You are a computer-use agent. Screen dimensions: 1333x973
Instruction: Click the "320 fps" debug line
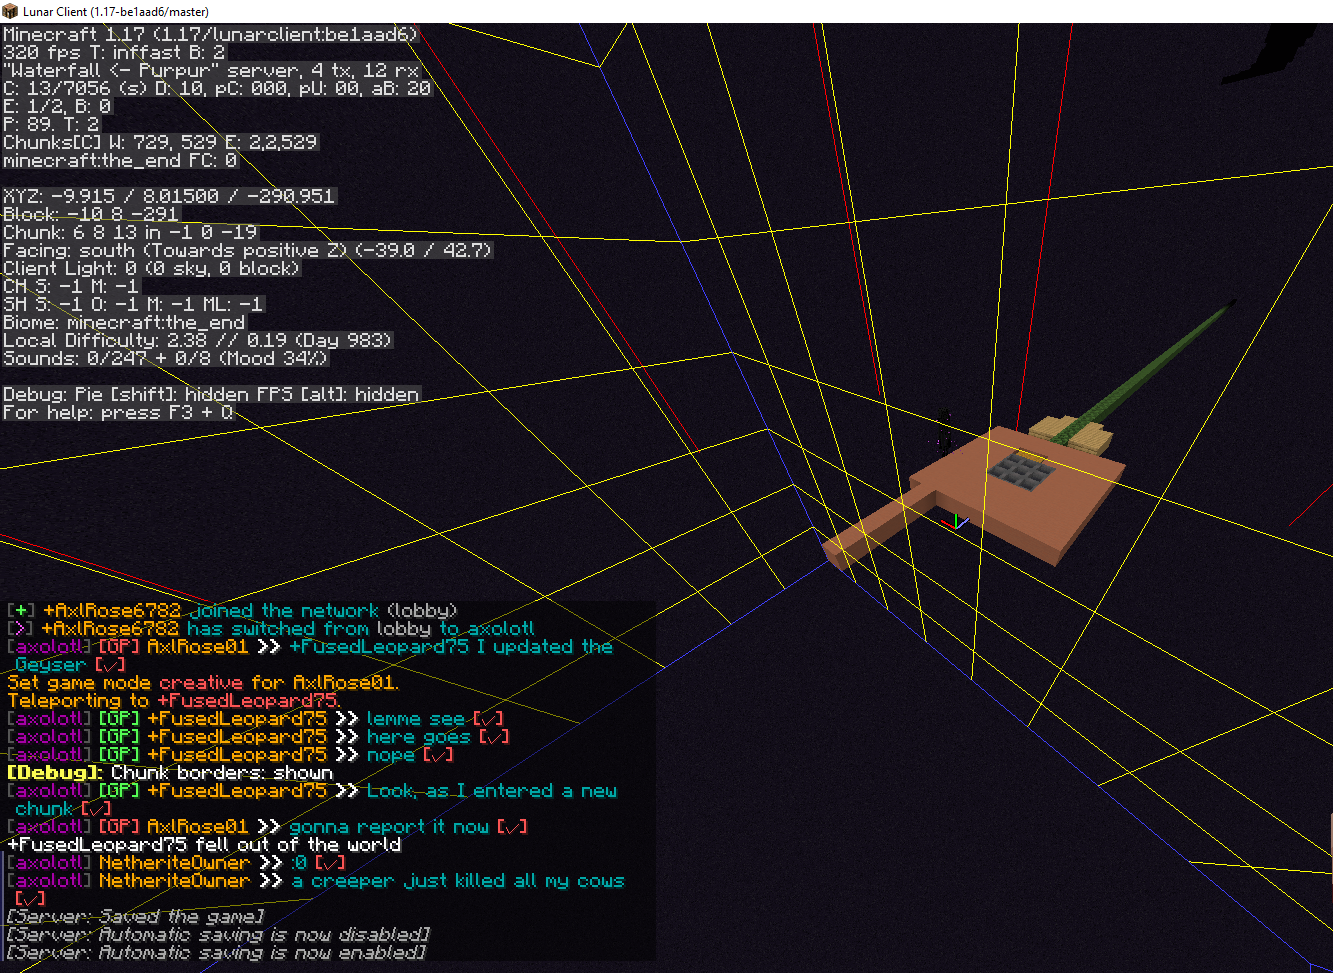(x=114, y=52)
